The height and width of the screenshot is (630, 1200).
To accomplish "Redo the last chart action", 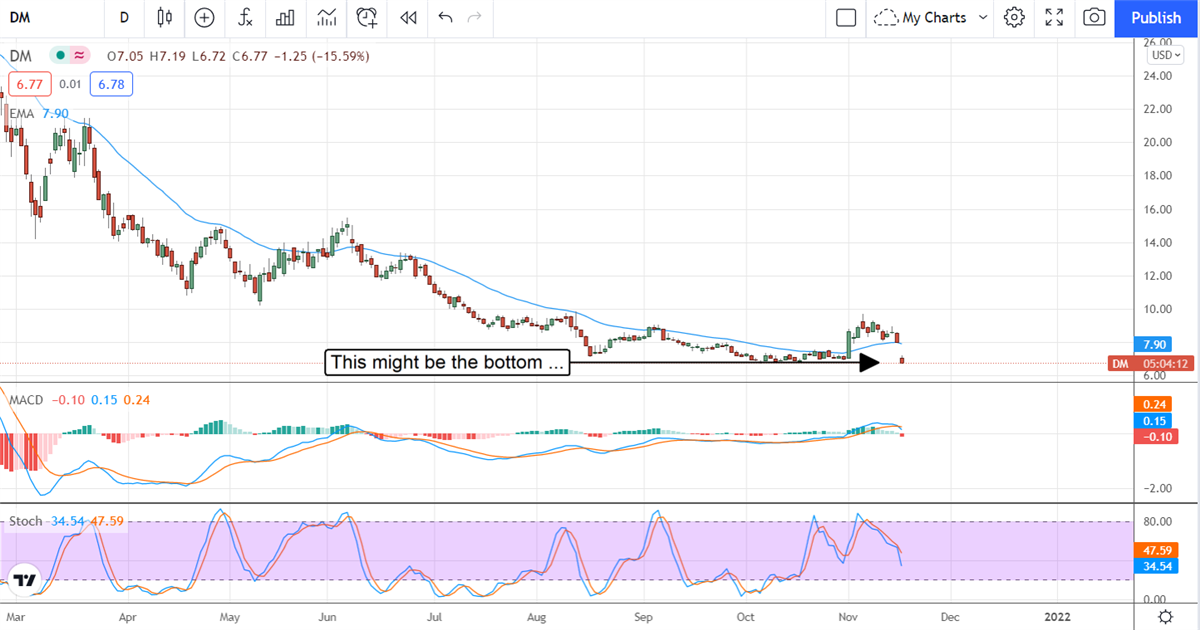I will pyautogui.click(x=474, y=17).
